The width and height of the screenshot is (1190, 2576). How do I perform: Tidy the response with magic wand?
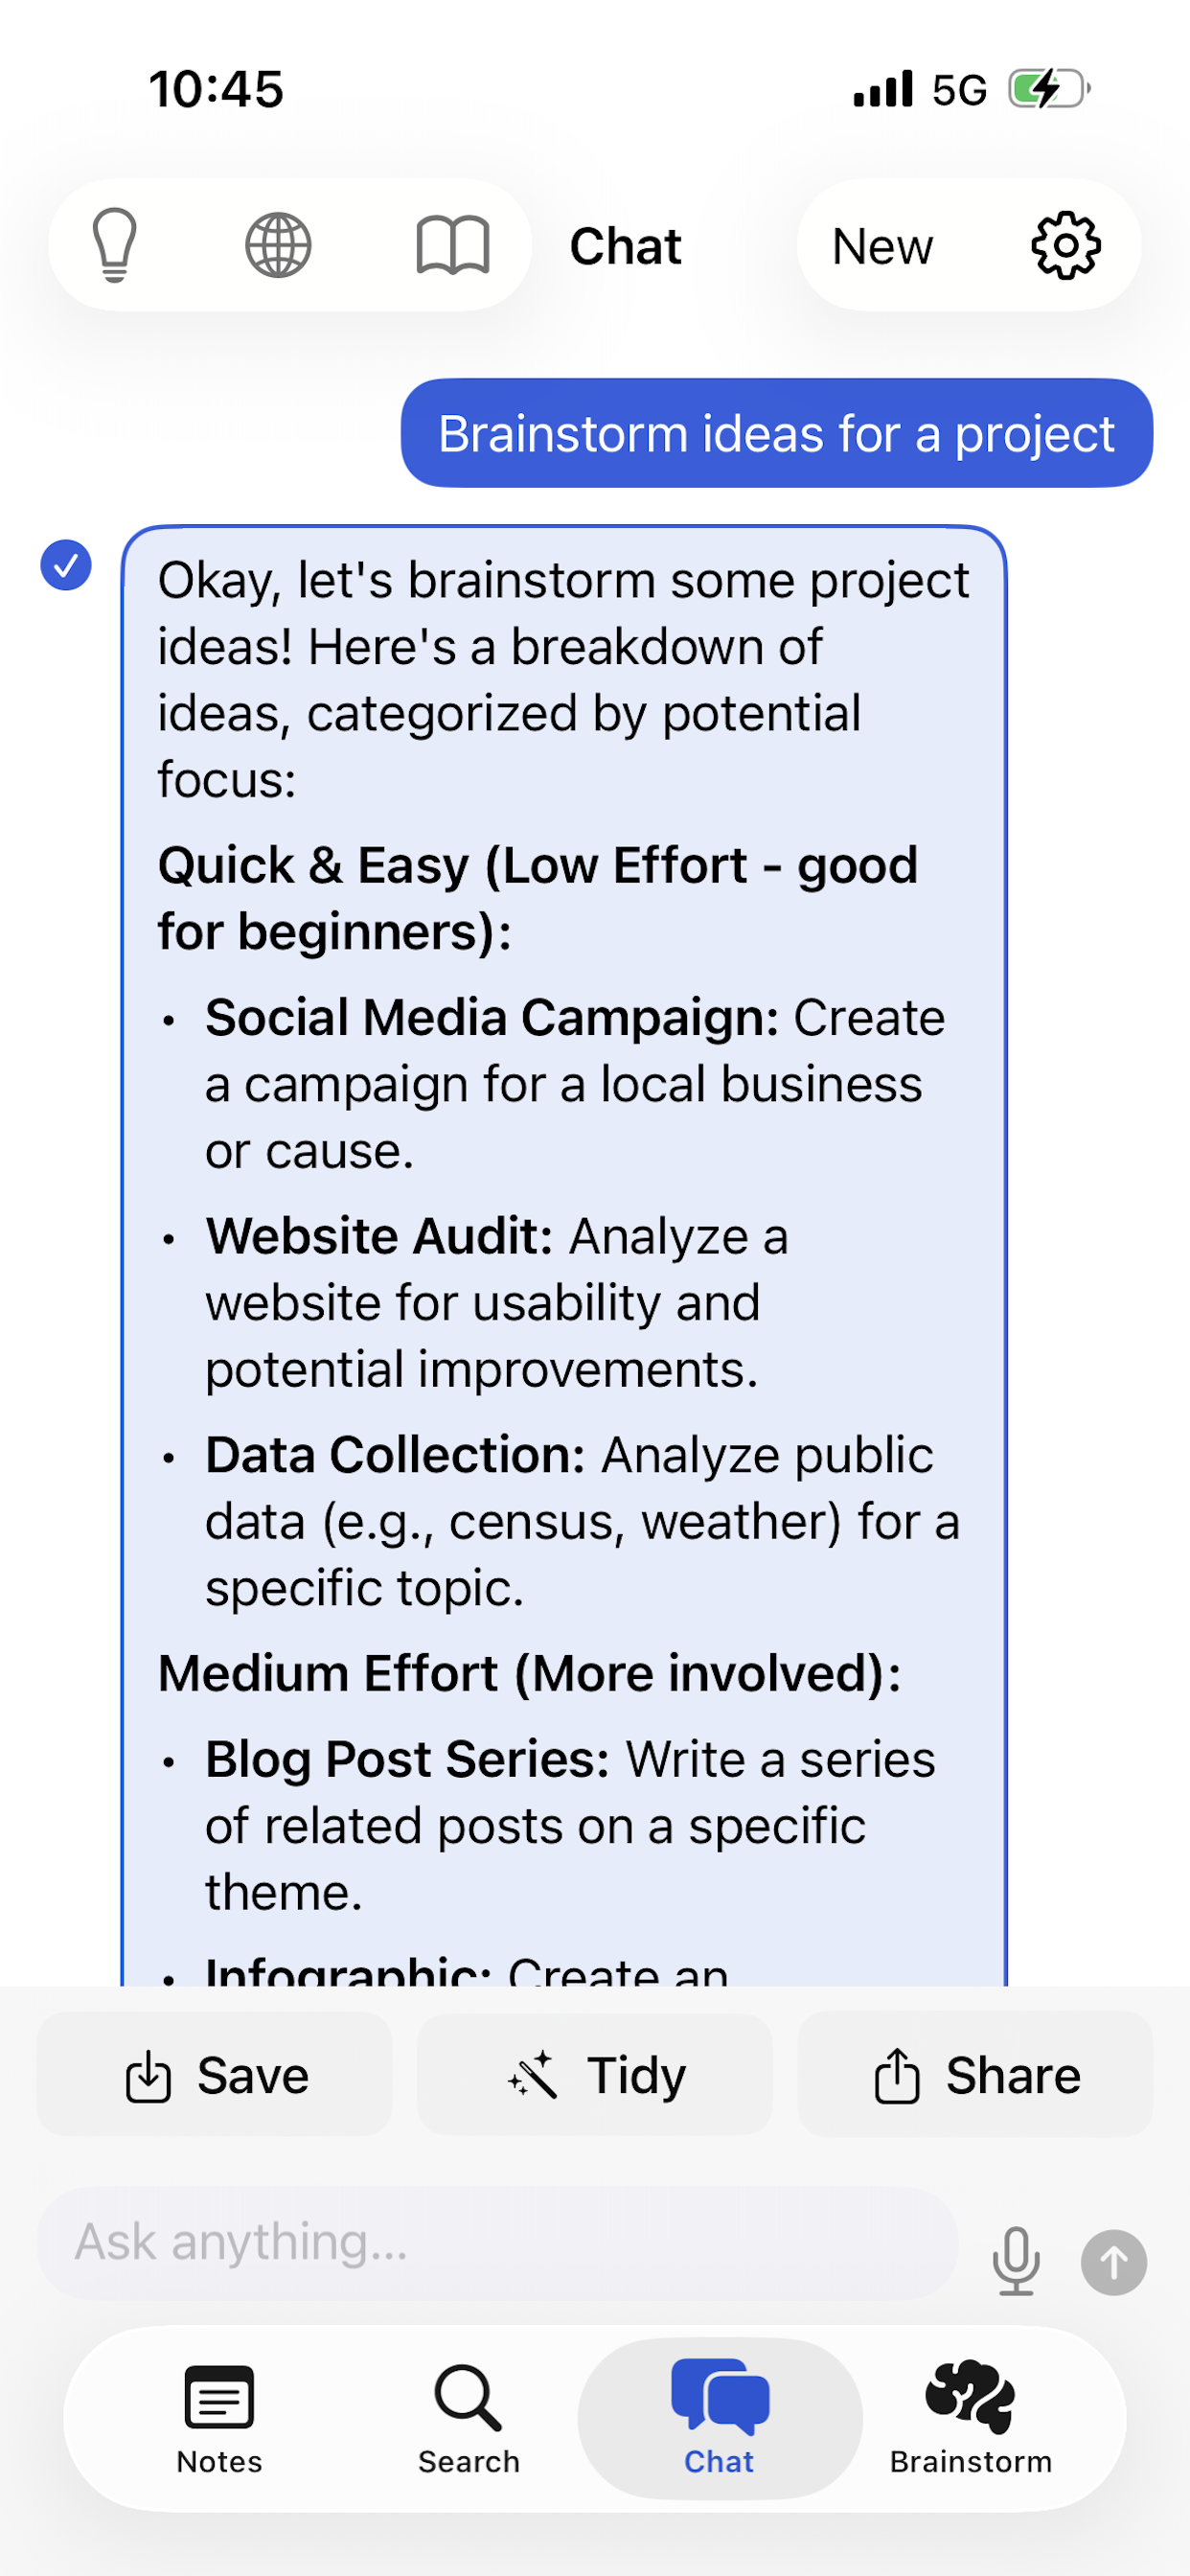point(595,2075)
